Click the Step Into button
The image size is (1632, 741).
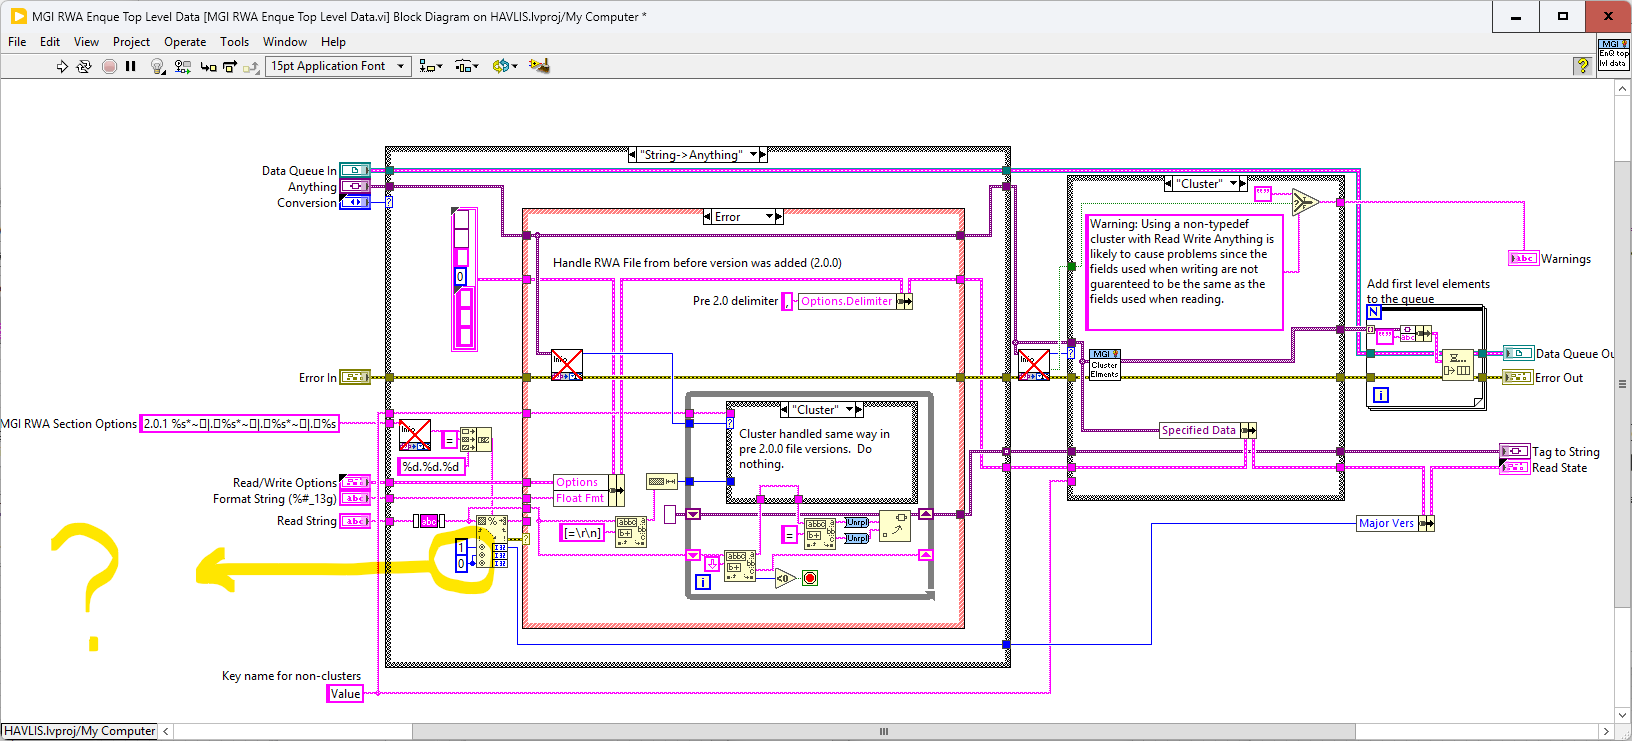click(208, 66)
